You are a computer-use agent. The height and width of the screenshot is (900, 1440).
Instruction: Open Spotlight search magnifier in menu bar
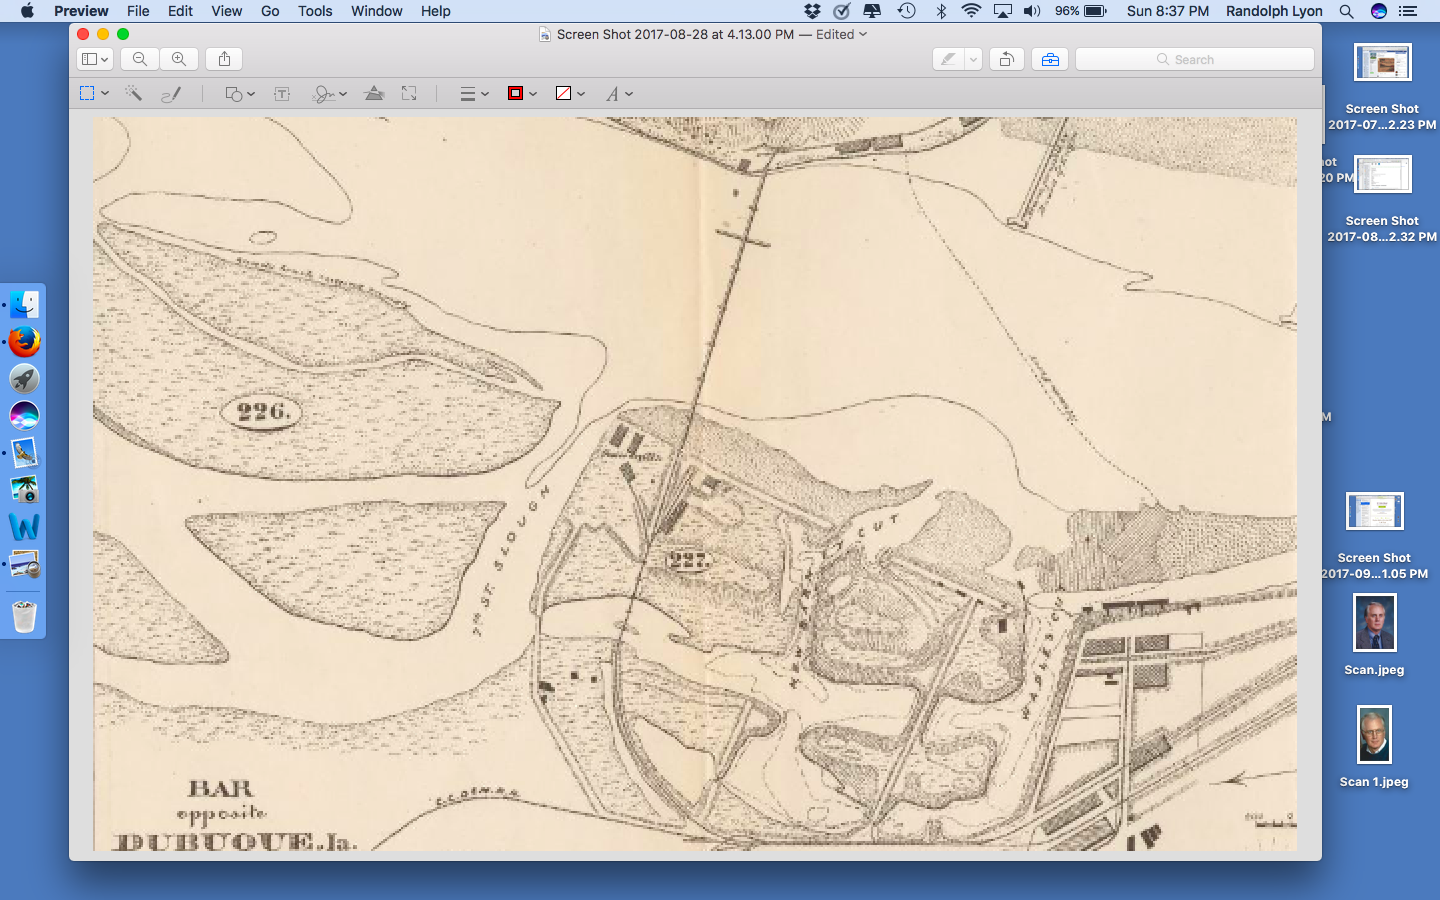[x=1346, y=11]
